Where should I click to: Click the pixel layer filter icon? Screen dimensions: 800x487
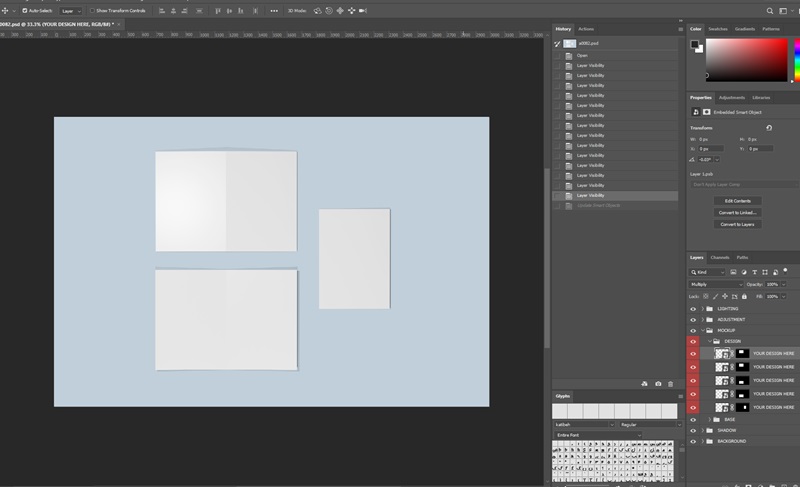tap(733, 272)
